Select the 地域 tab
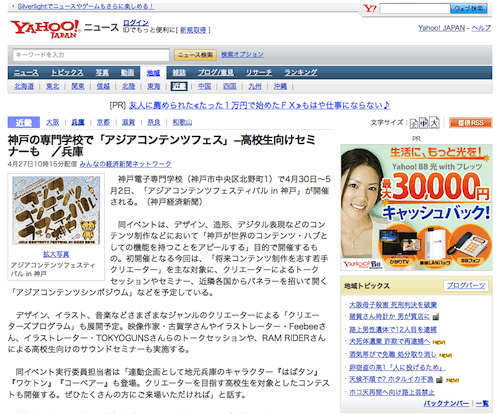The height and width of the screenshot is (414, 500). [x=153, y=73]
